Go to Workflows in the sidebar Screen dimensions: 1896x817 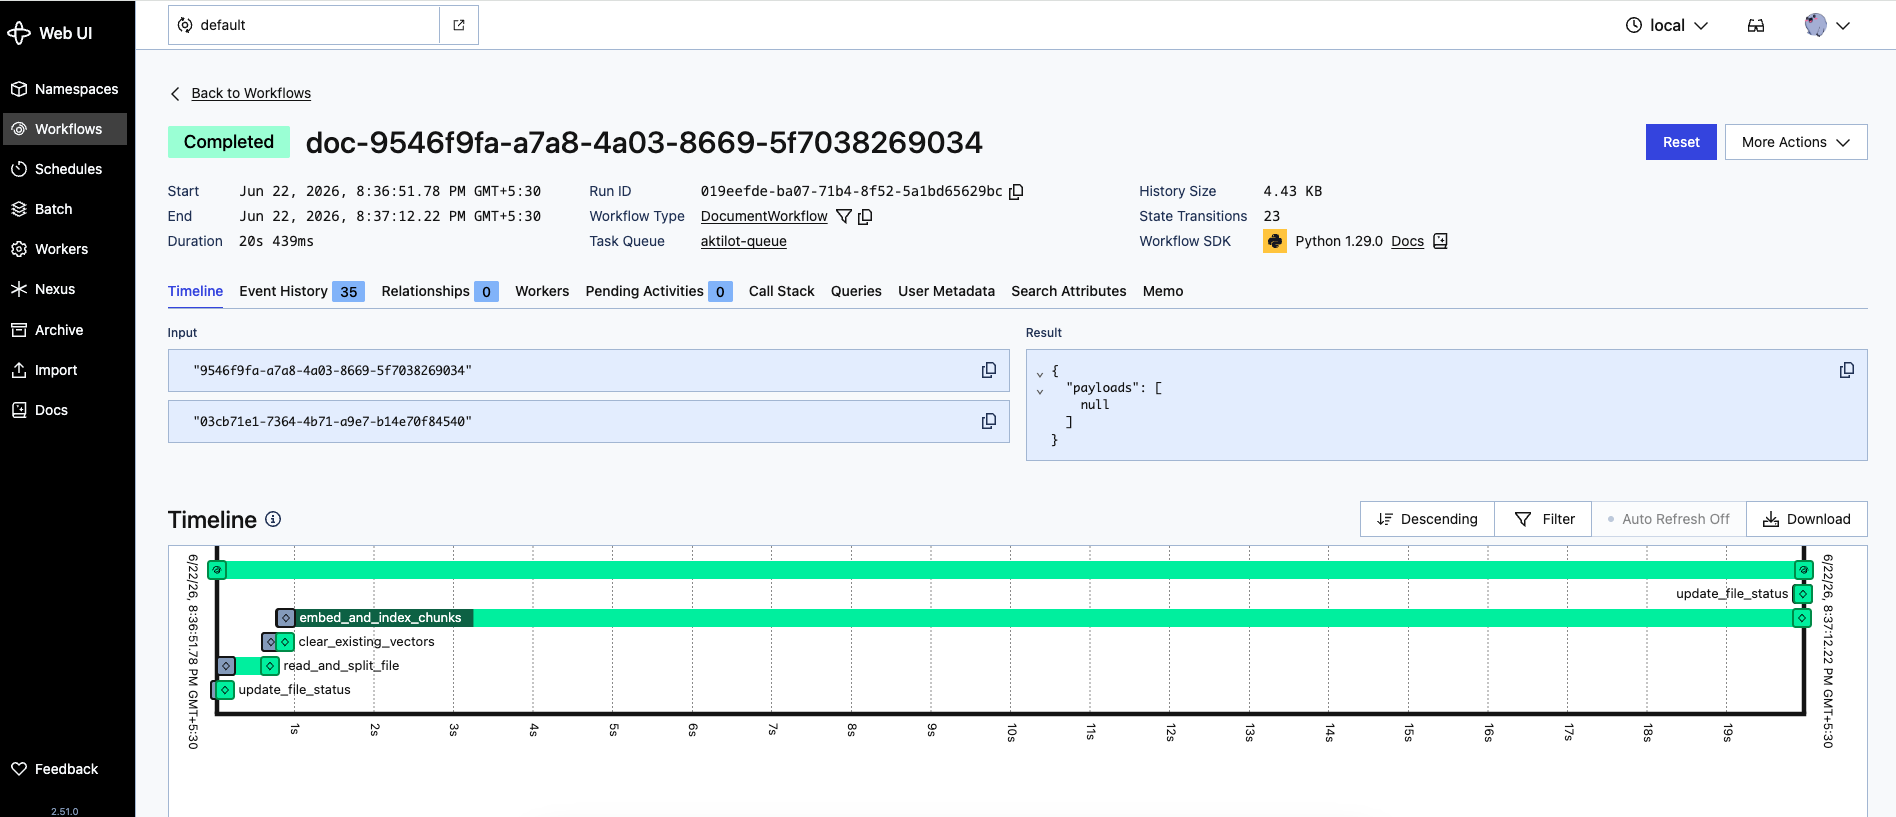coord(65,129)
